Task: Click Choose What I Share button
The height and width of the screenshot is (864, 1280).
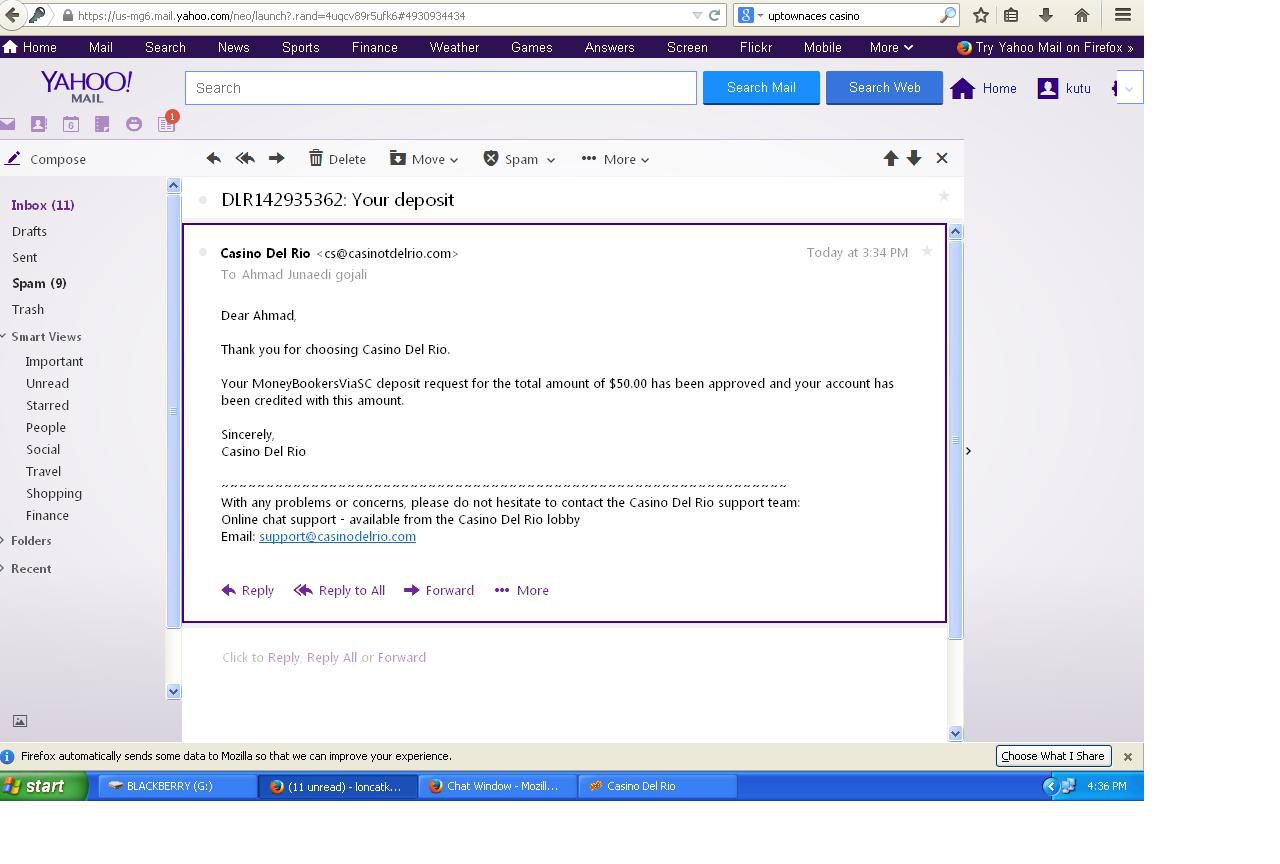Action: [1052, 756]
